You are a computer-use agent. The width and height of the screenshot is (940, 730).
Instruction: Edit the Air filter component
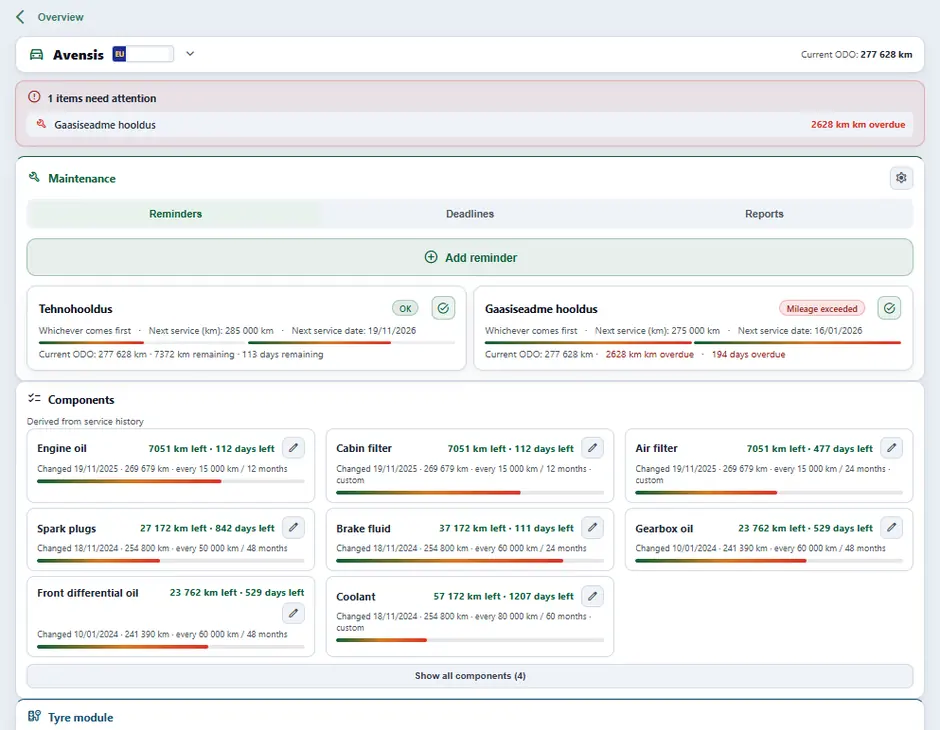(x=891, y=448)
